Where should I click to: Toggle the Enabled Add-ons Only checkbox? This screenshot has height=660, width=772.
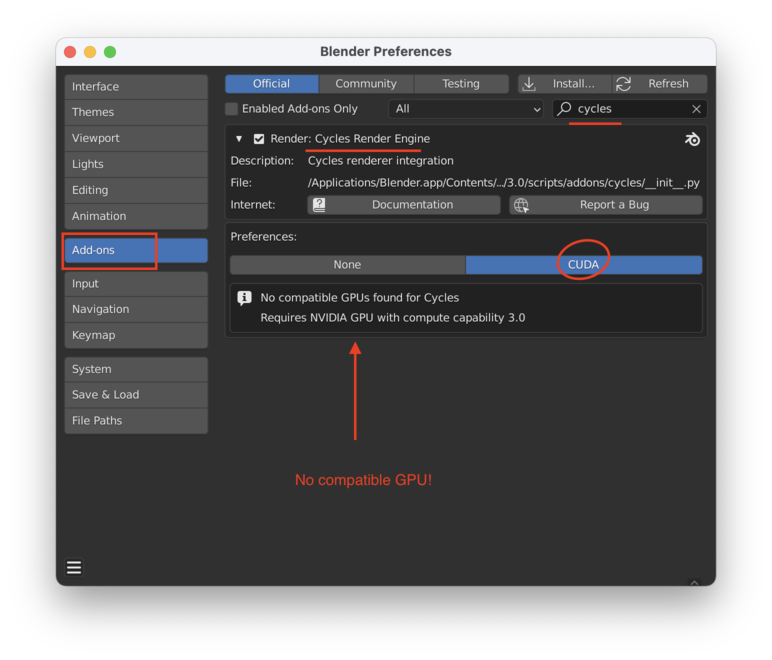(x=232, y=109)
